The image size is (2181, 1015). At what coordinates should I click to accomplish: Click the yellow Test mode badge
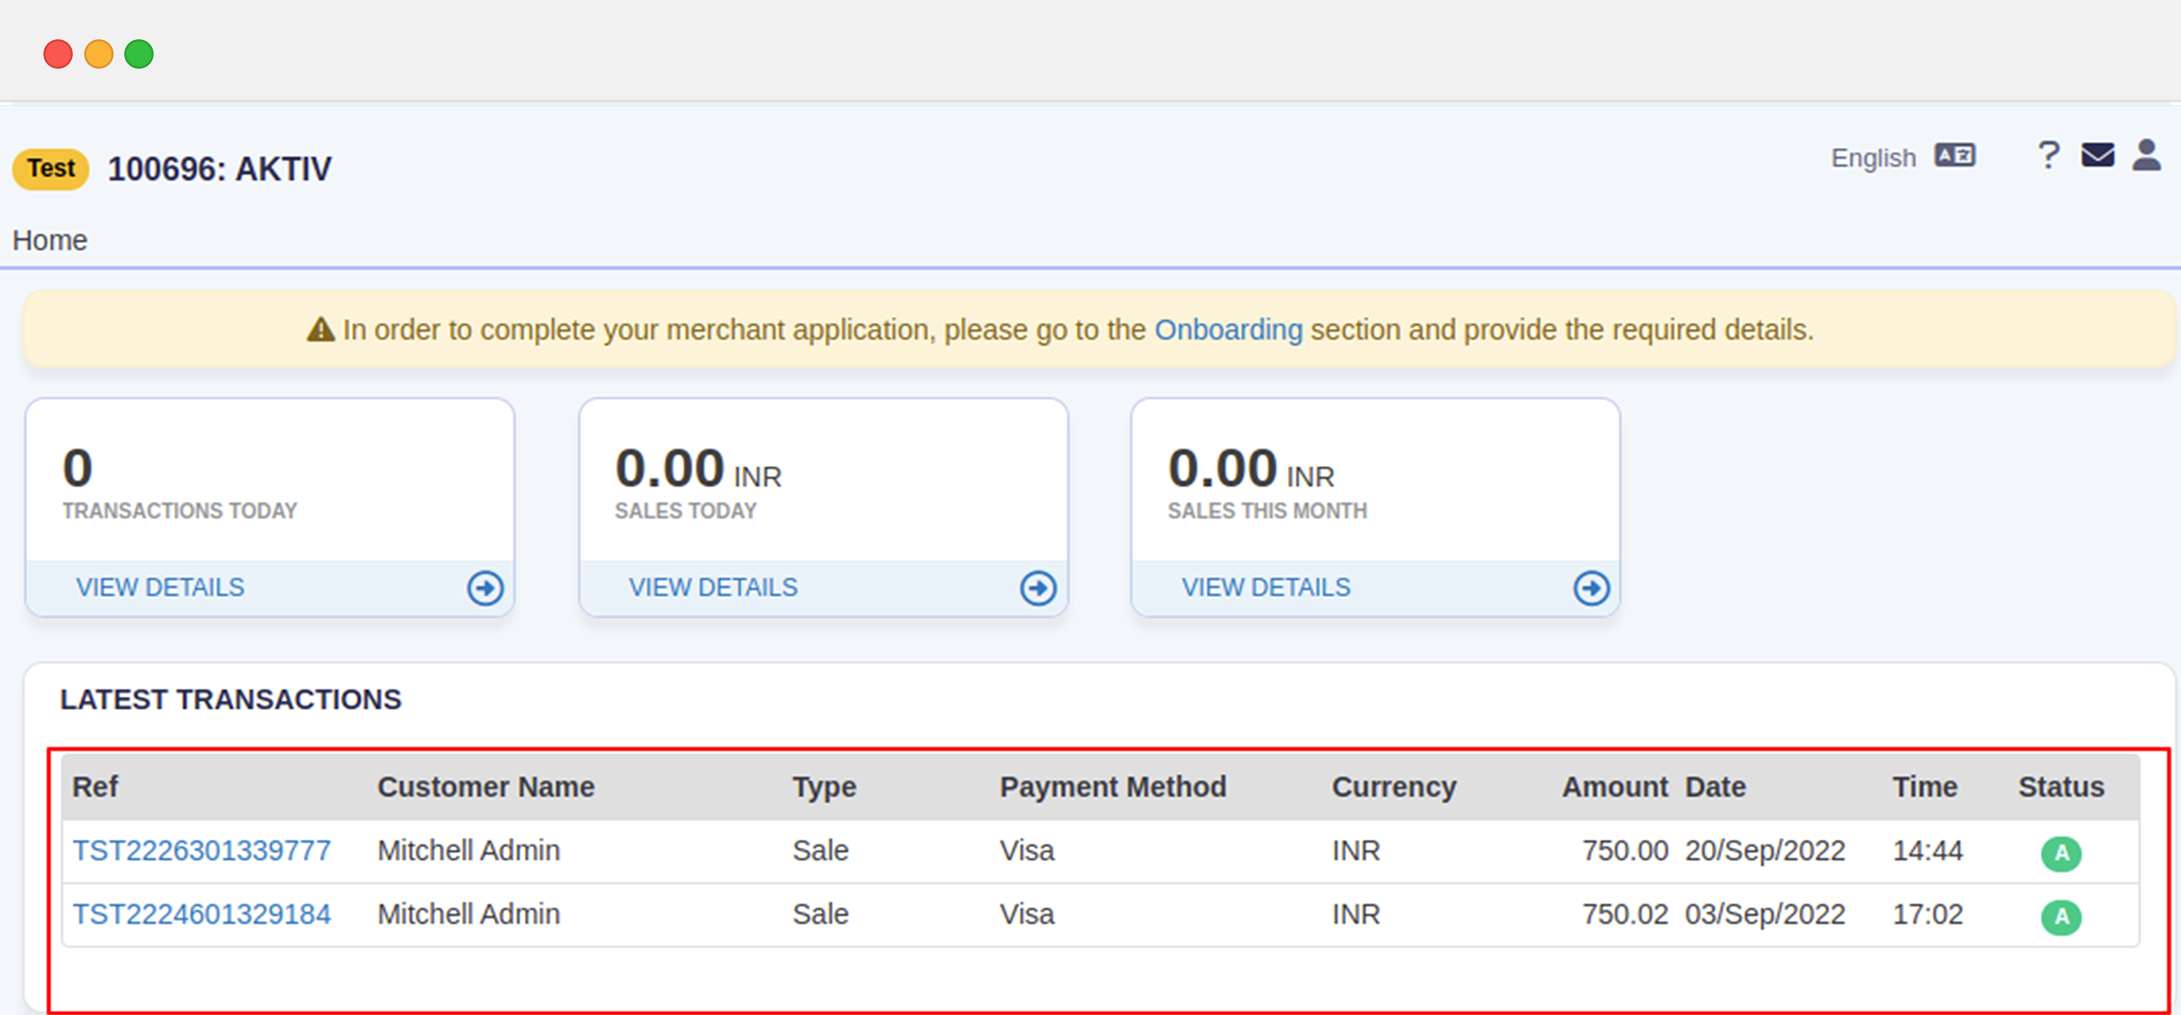(51, 168)
